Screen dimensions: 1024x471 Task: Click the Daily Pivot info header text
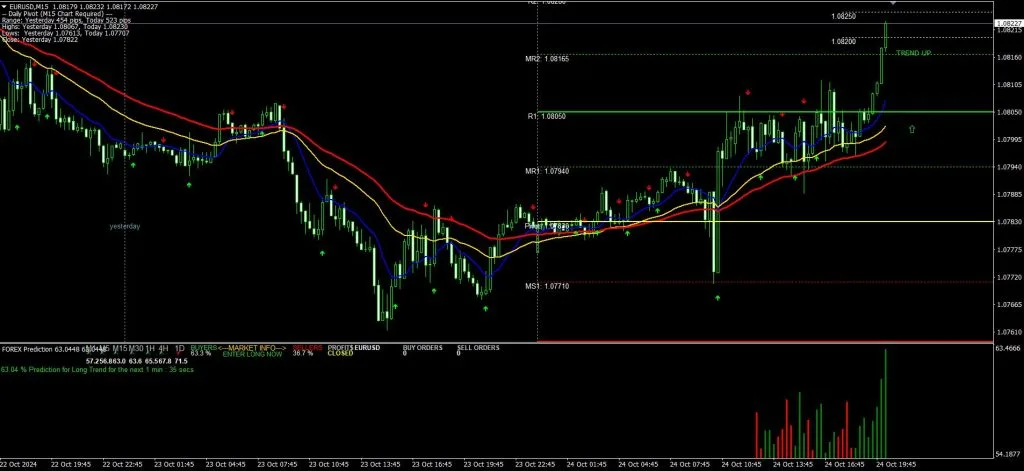pyautogui.click(x=56, y=14)
